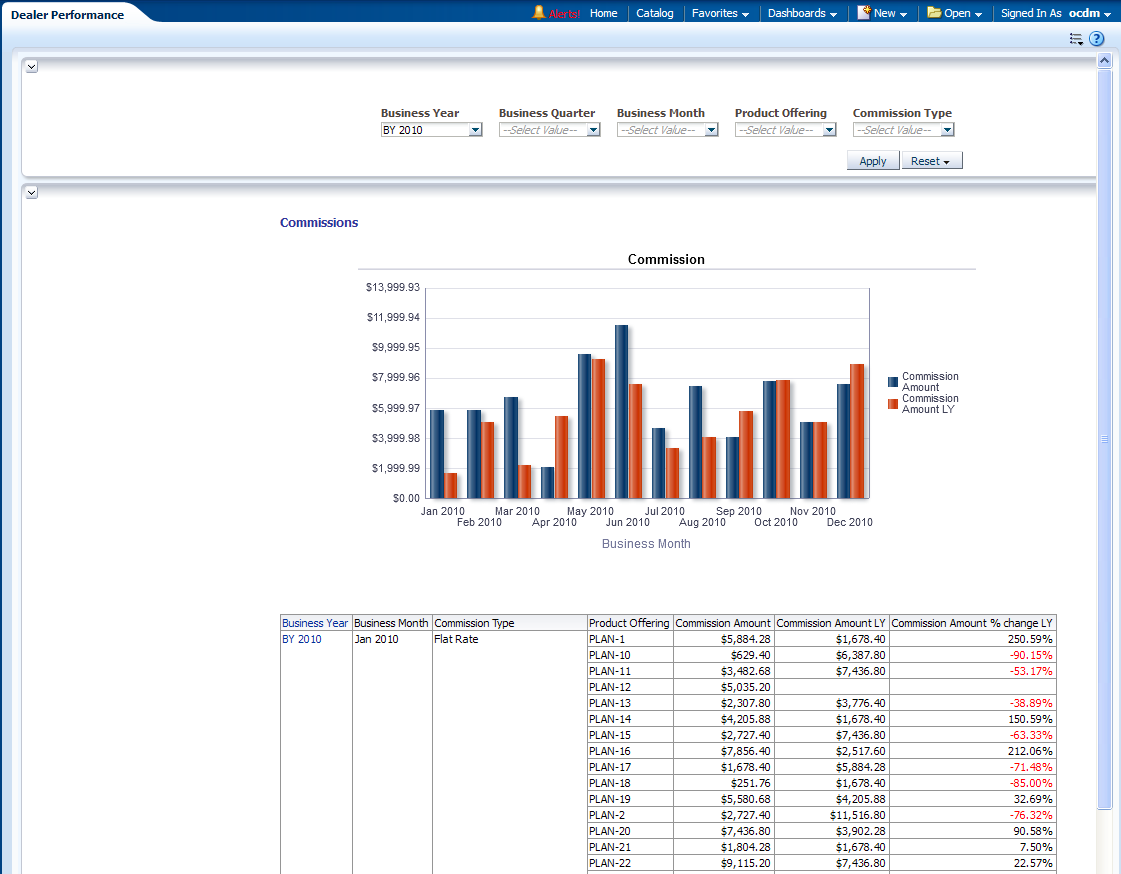The image size is (1121, 874).
Task: Open the Product Offering dropdown
Action: (x=829, y=130)
